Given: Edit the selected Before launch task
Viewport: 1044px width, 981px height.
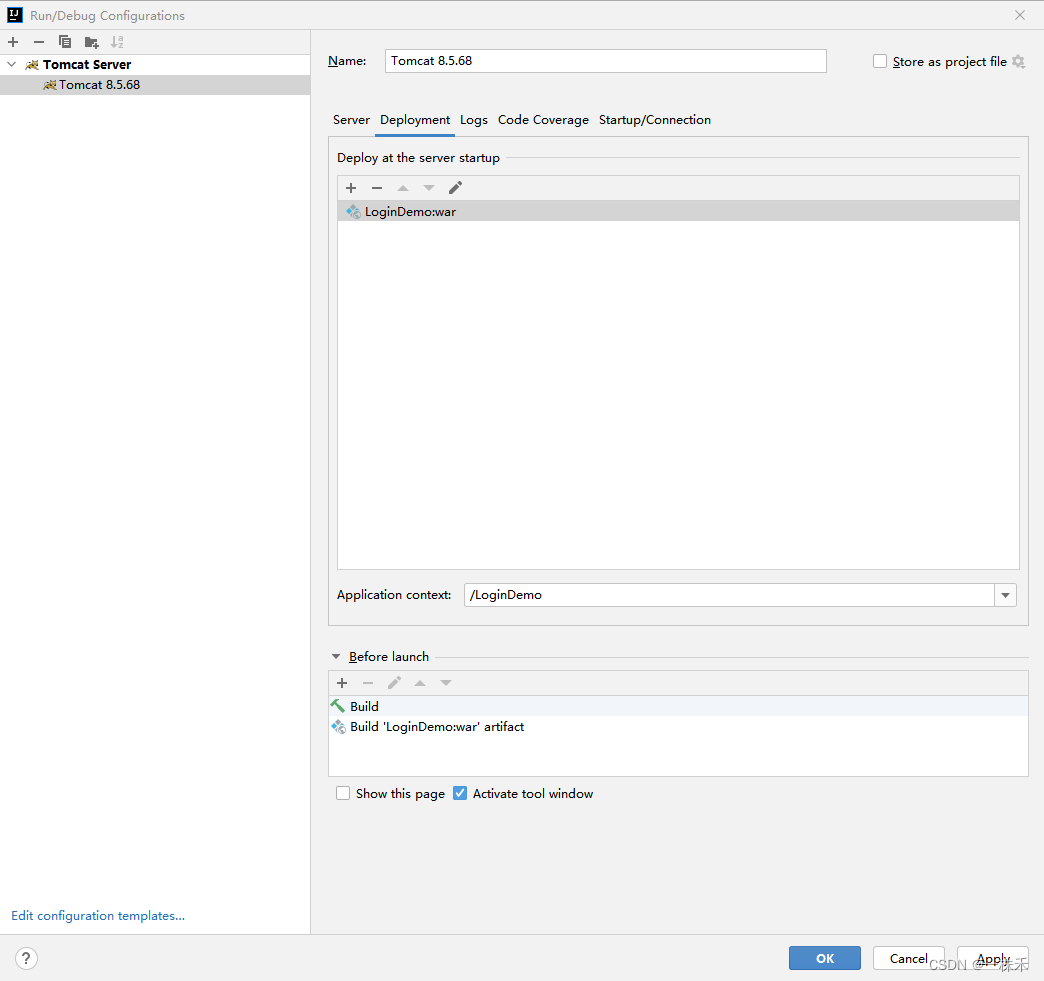Looking at the screenshot, I should click(x=394, y=683).
